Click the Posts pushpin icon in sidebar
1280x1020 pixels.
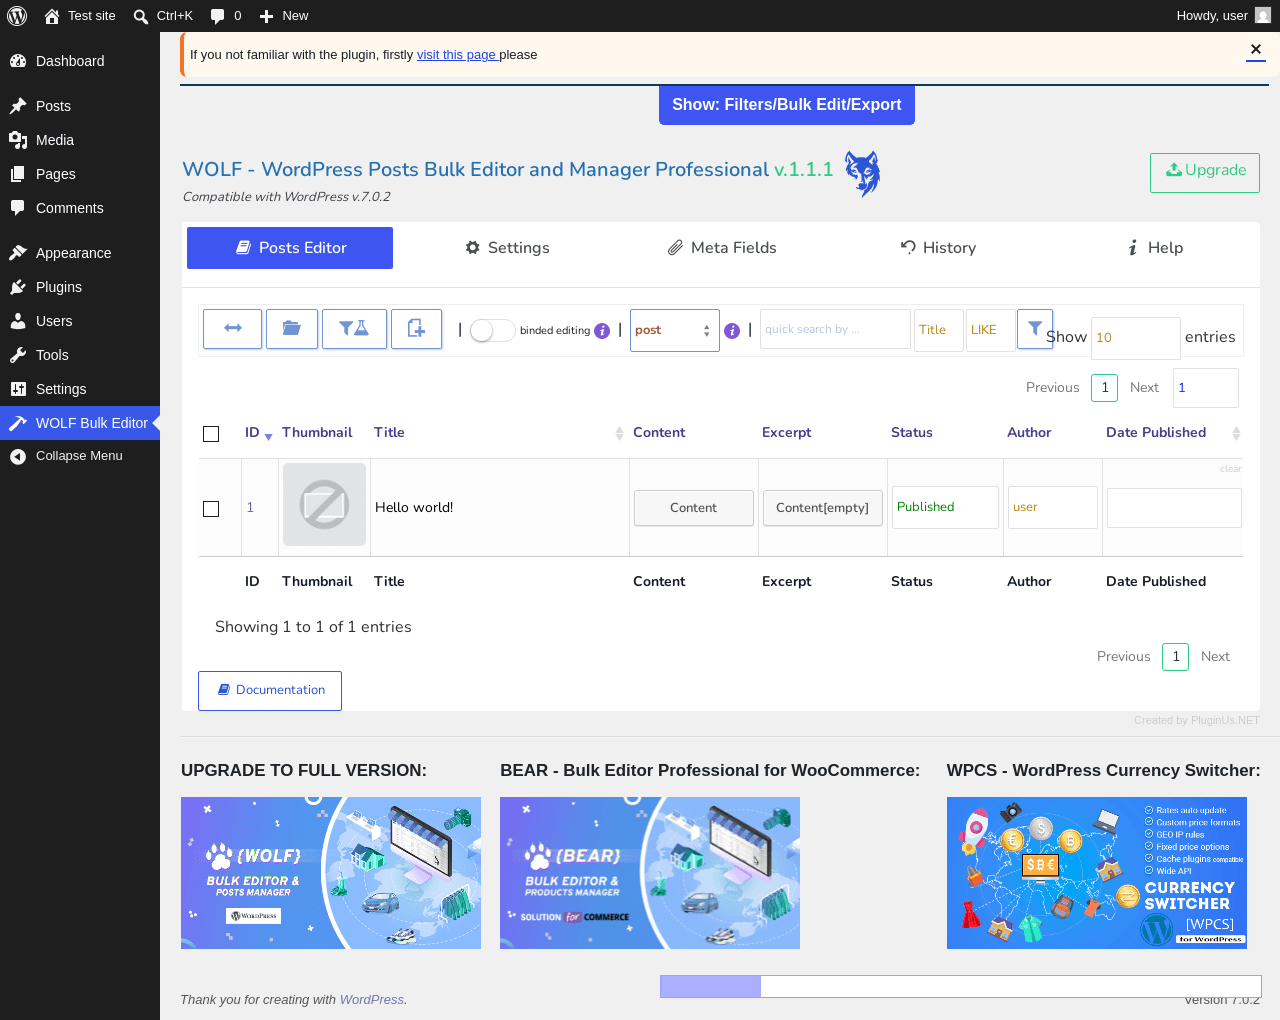[x=18, y=106]
